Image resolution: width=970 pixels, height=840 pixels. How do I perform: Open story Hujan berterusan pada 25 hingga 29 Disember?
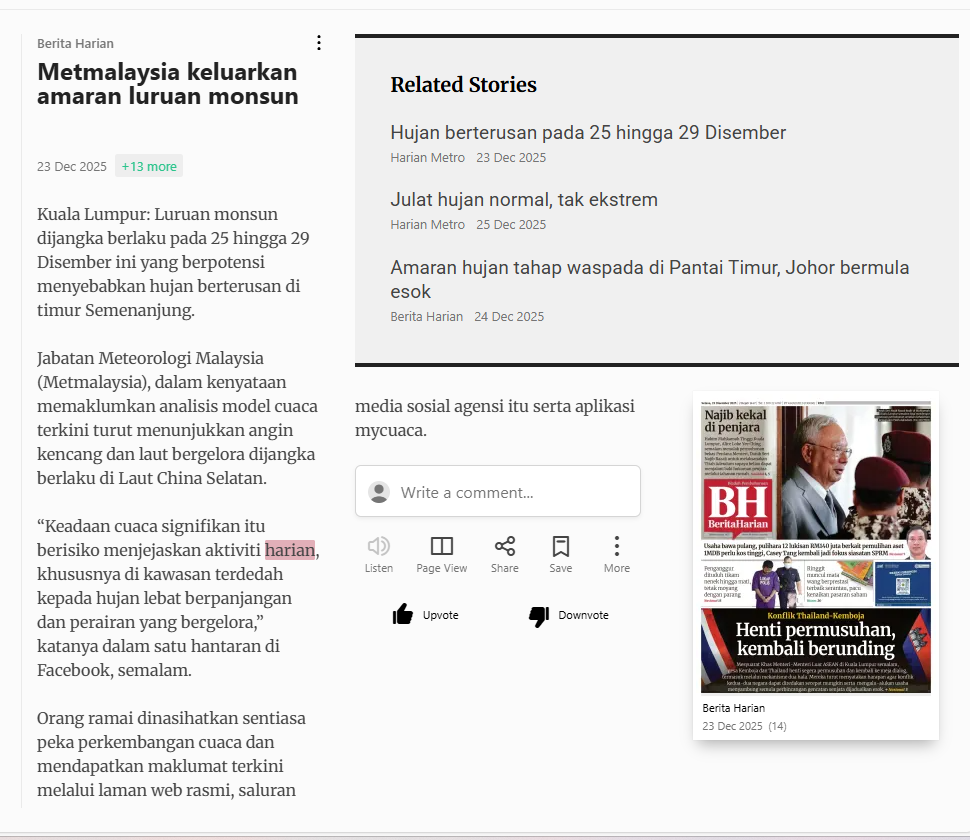coord(588,133)
